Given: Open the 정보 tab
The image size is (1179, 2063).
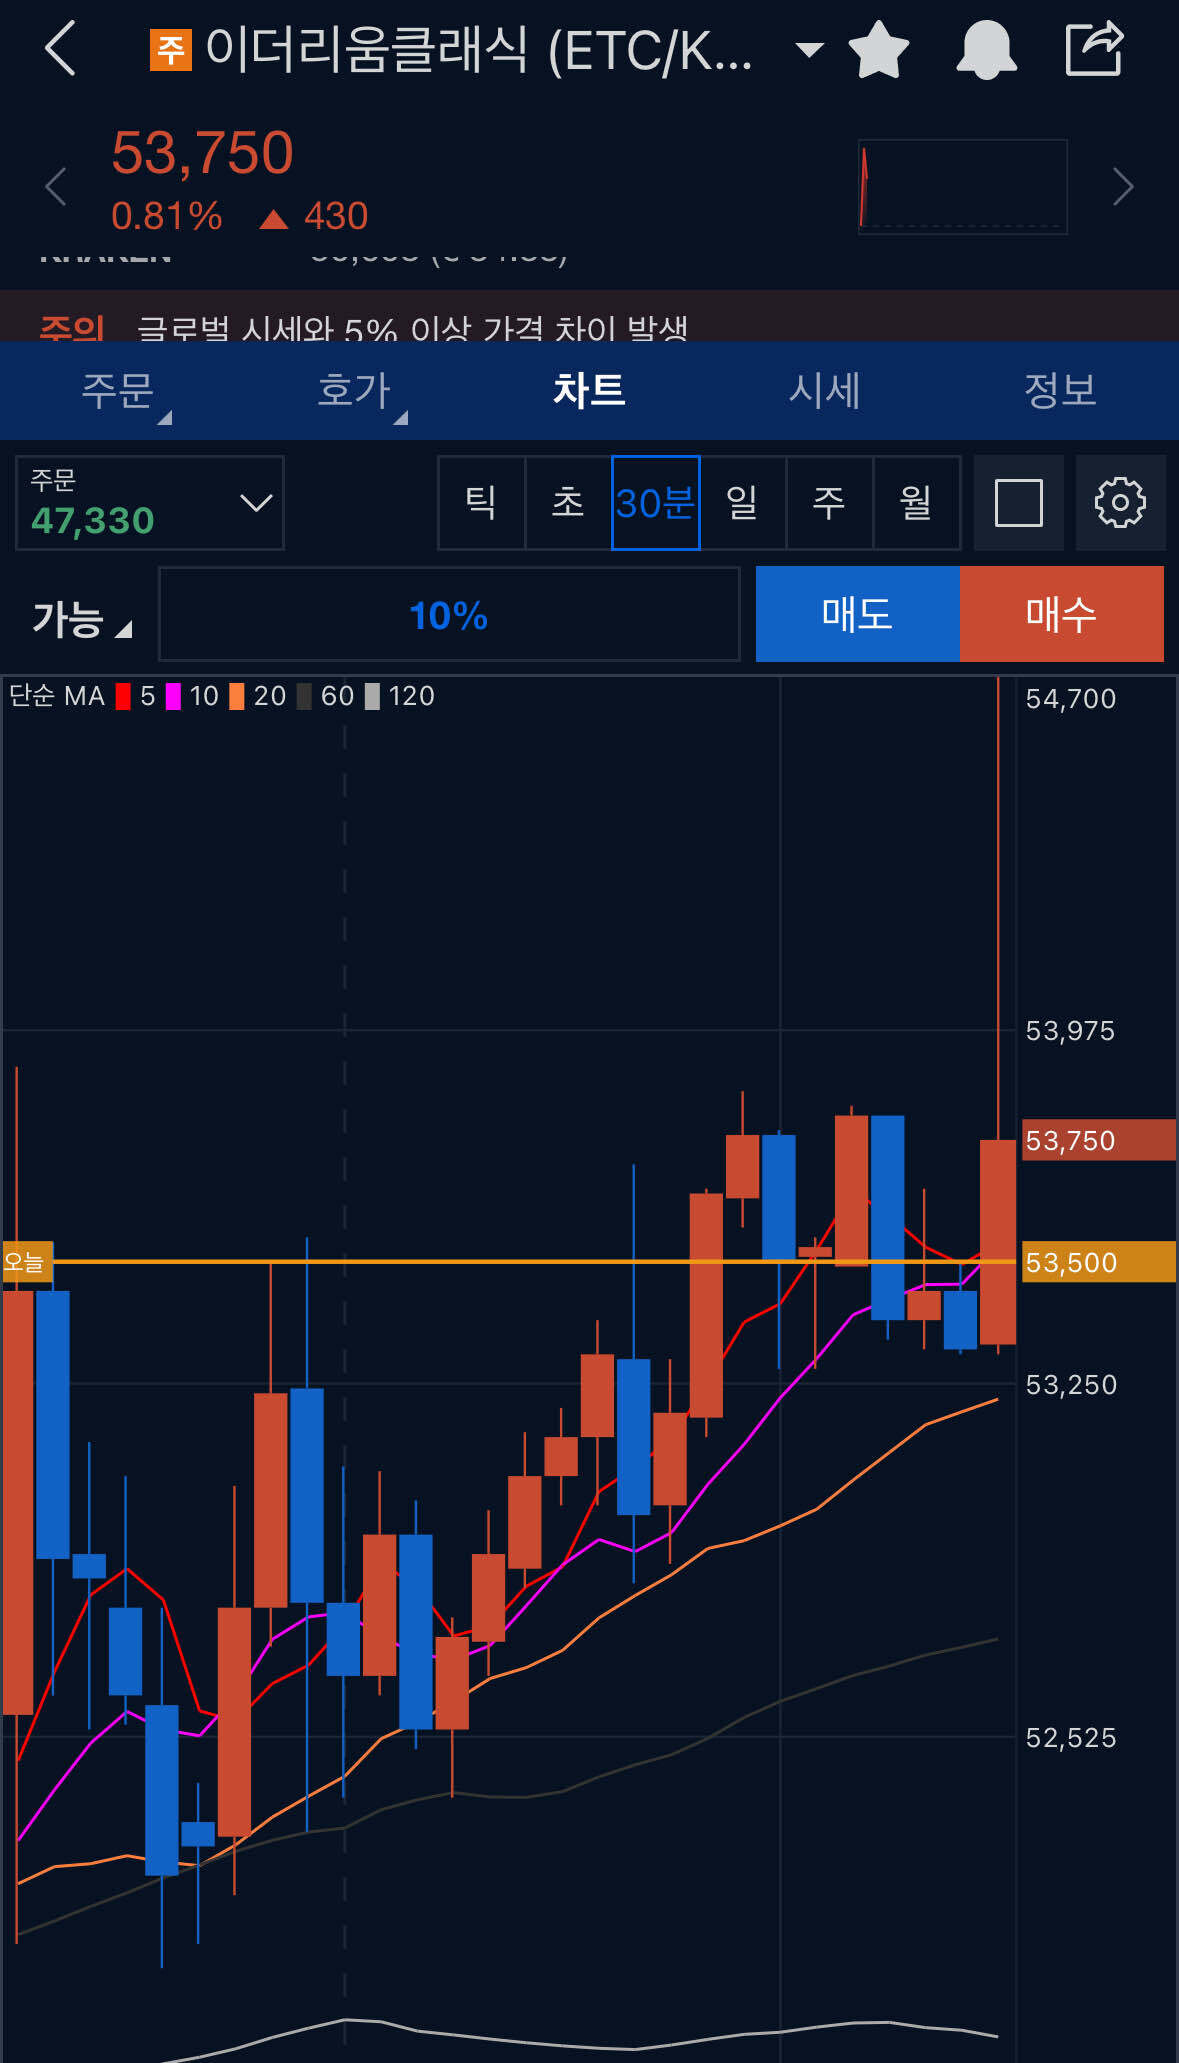Looking at the screenshot, I should 1060,390.
